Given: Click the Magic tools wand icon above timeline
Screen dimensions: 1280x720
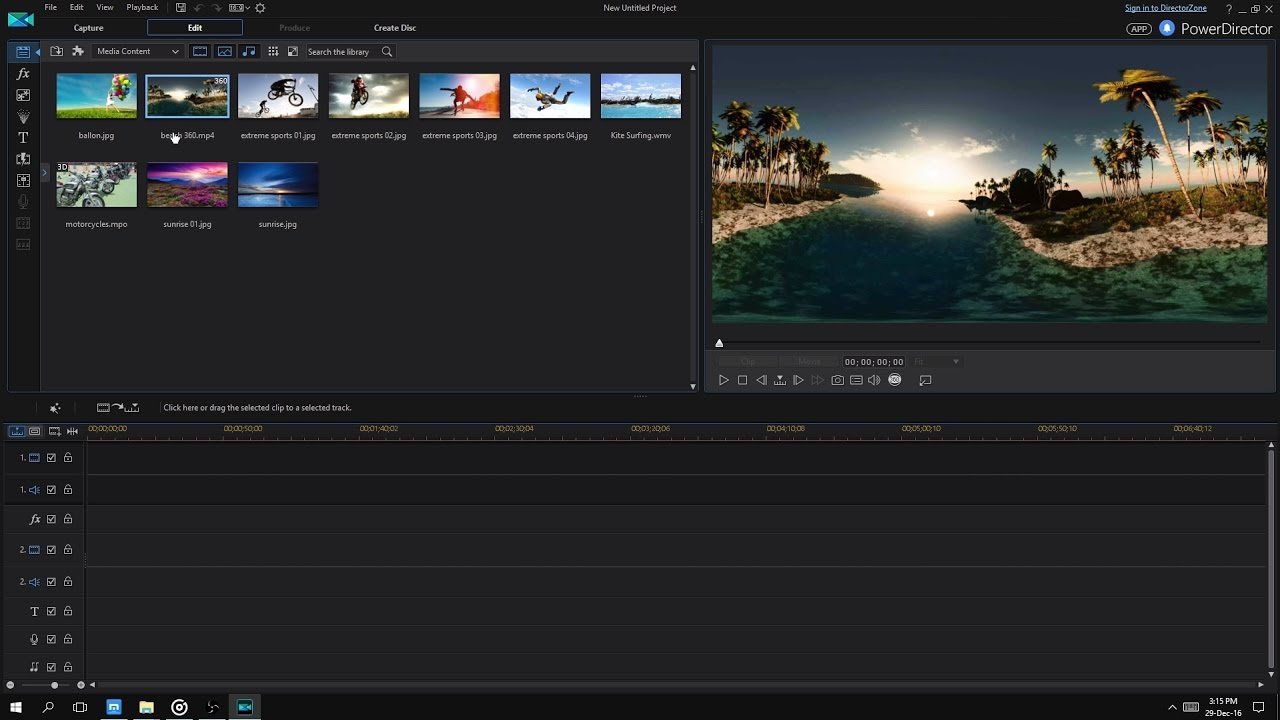Looking at the screenshot, I should (55, 408).
